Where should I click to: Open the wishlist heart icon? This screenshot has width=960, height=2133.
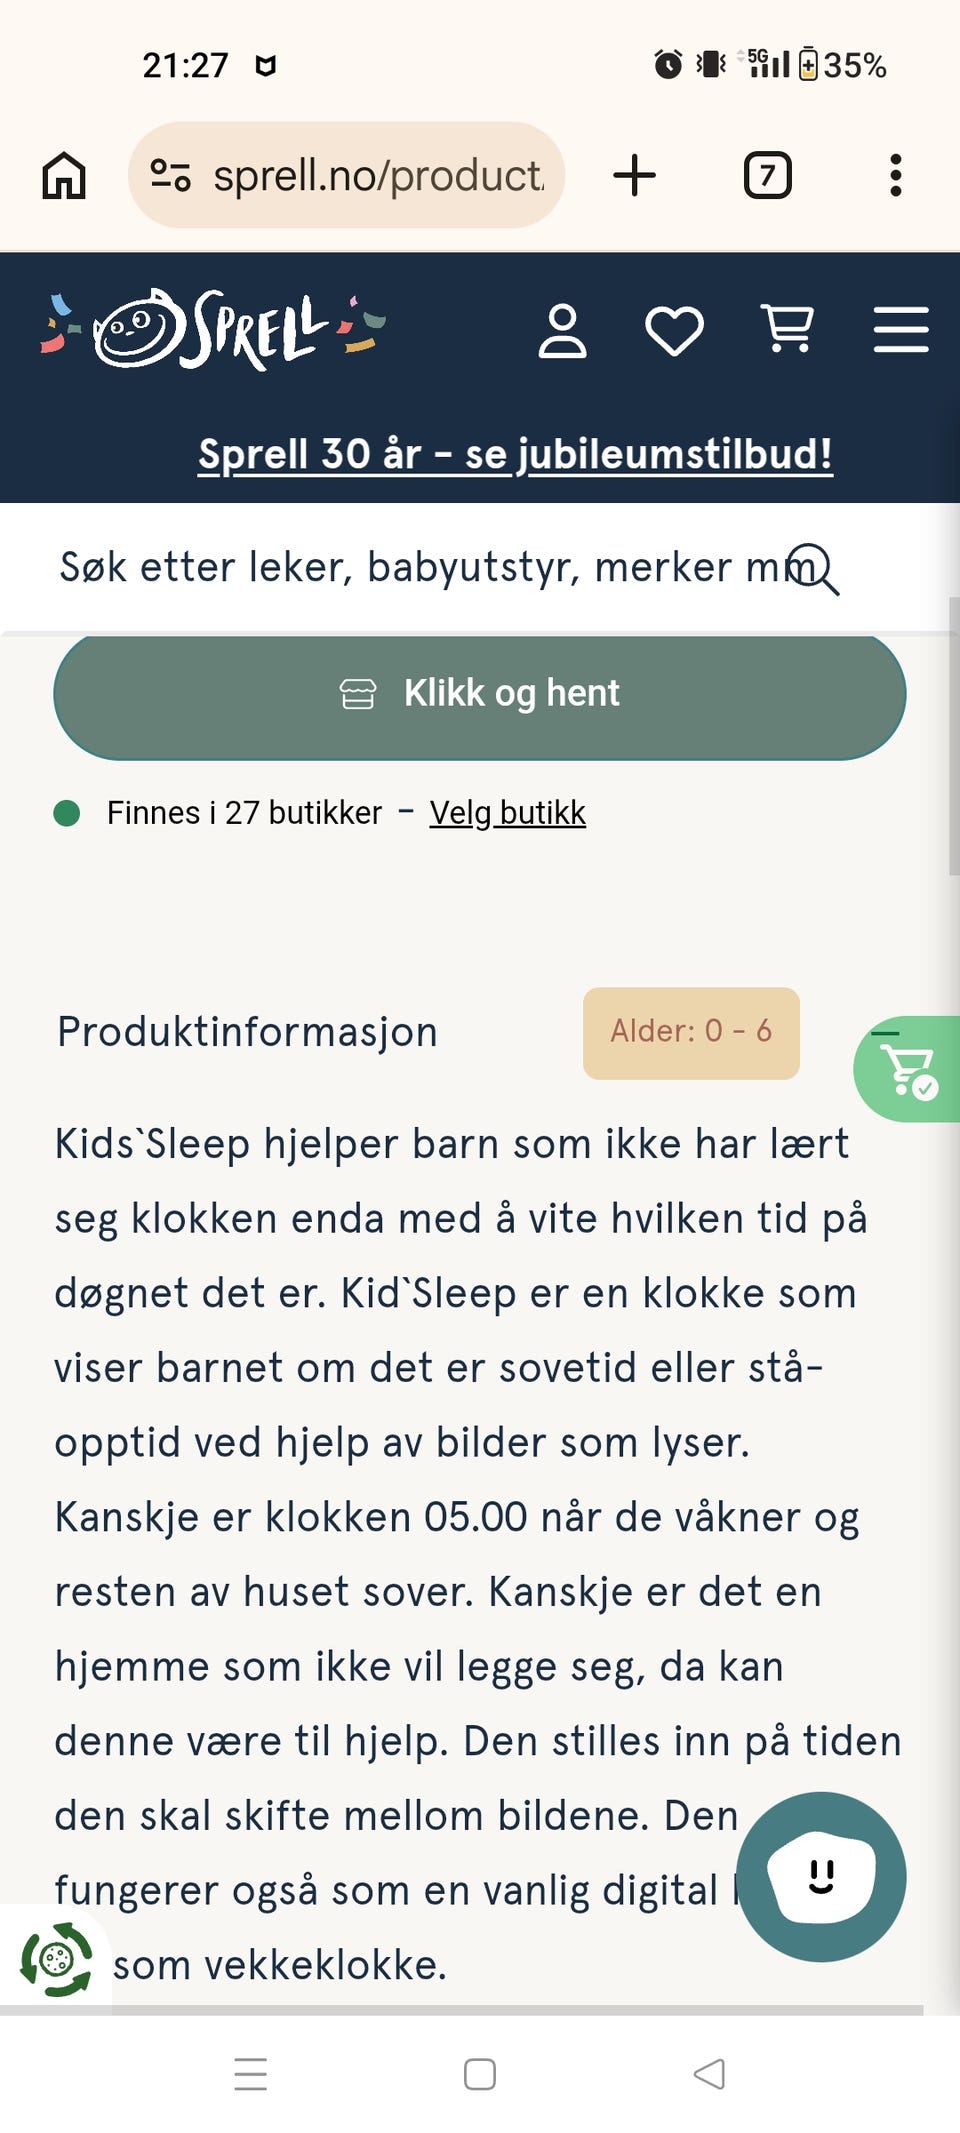[x=674, y=331]
